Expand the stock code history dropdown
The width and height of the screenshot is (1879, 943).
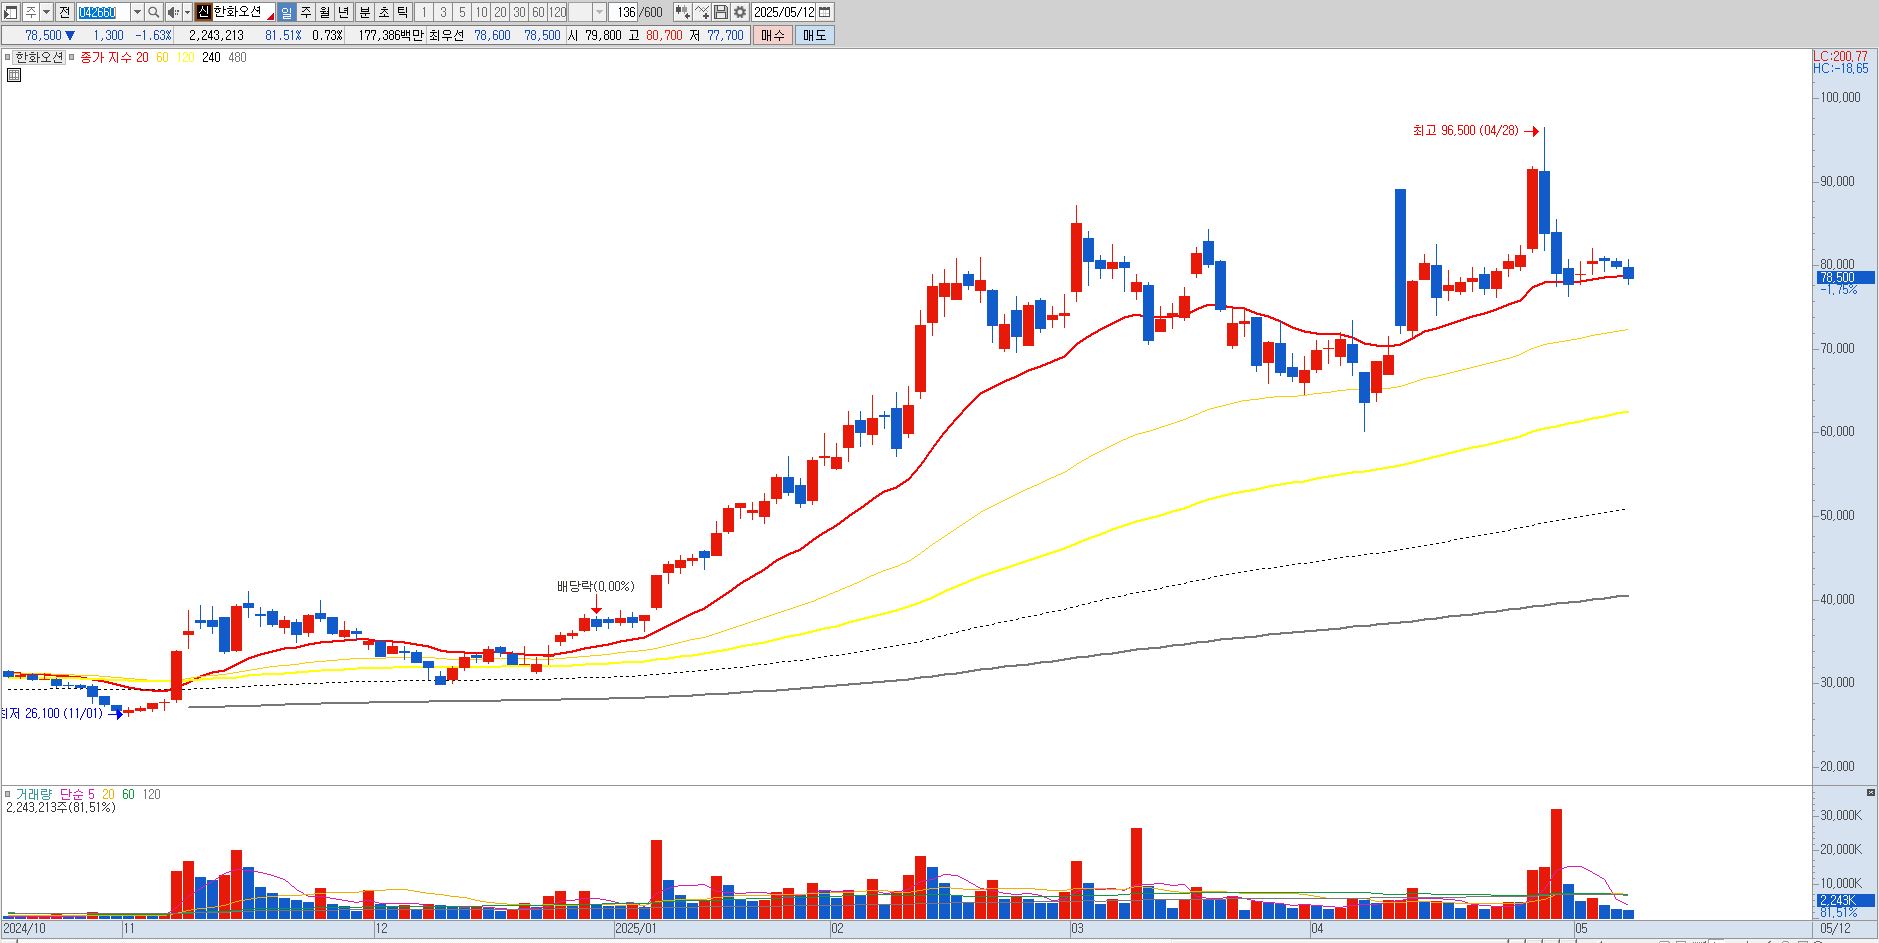tap(137, 12)
